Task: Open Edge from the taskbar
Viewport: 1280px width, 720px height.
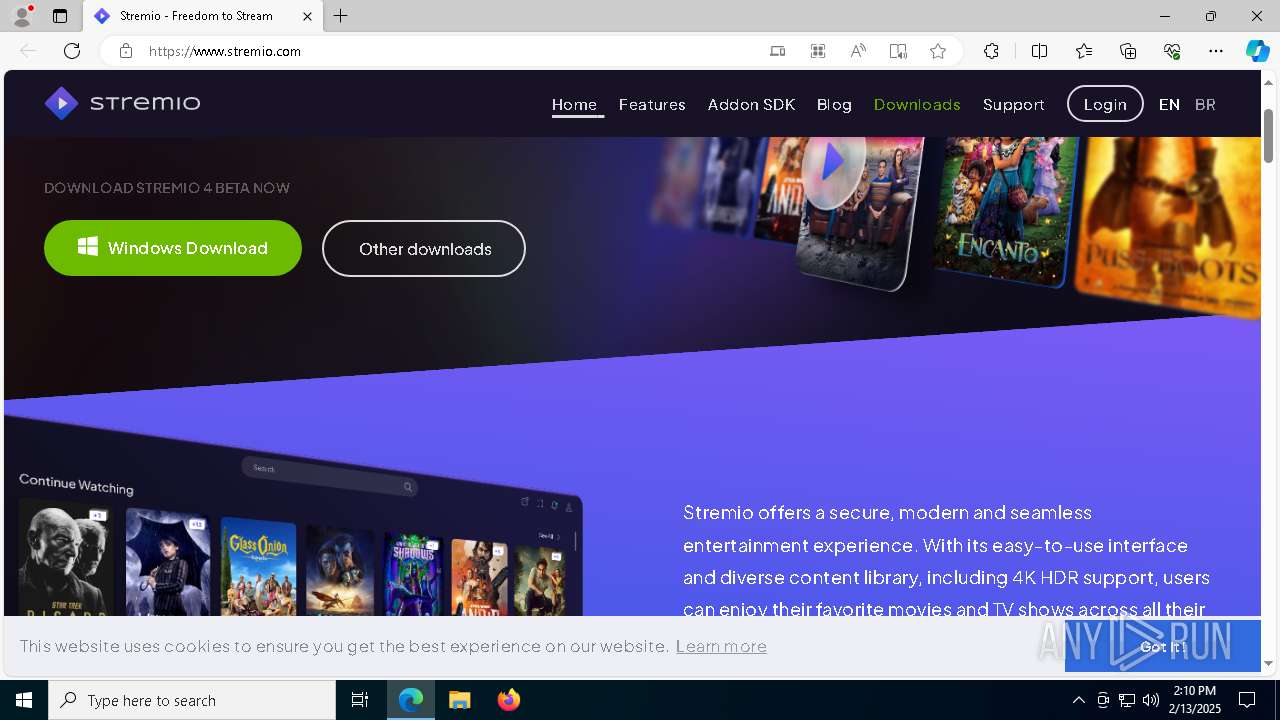Action: (411, 700)
